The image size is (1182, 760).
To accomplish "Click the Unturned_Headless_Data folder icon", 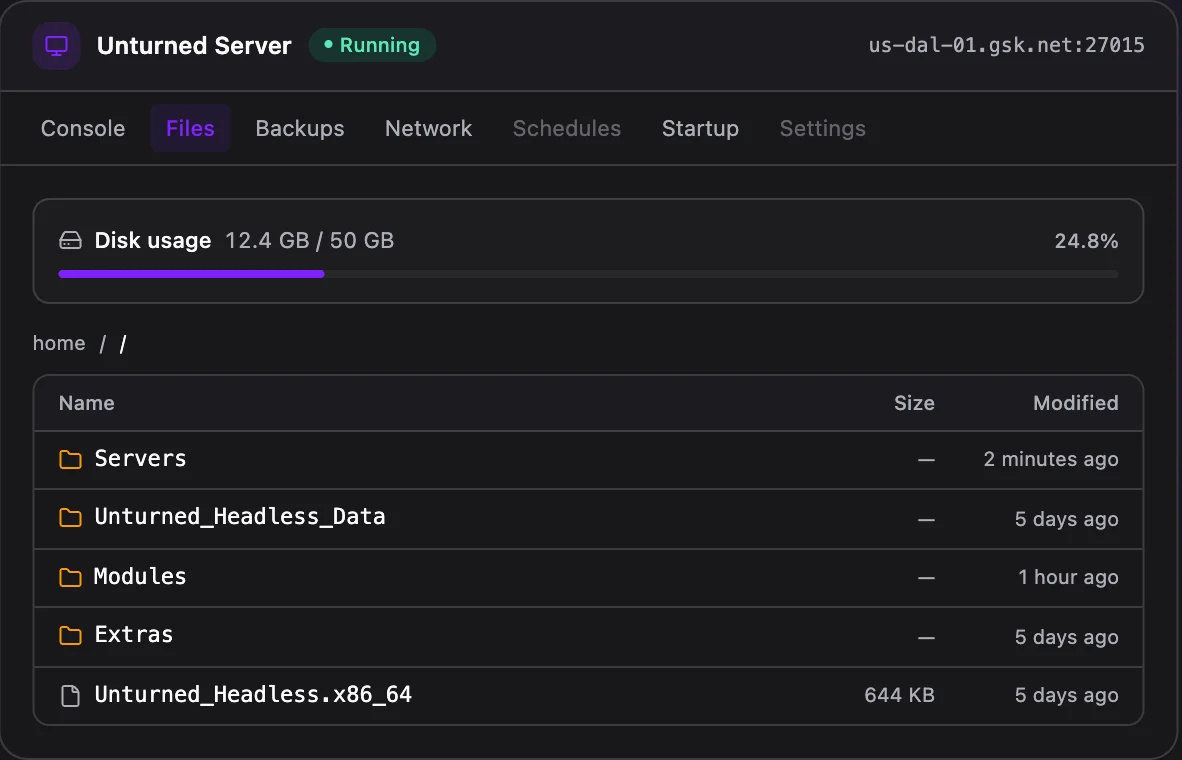I will pos(70,518).
